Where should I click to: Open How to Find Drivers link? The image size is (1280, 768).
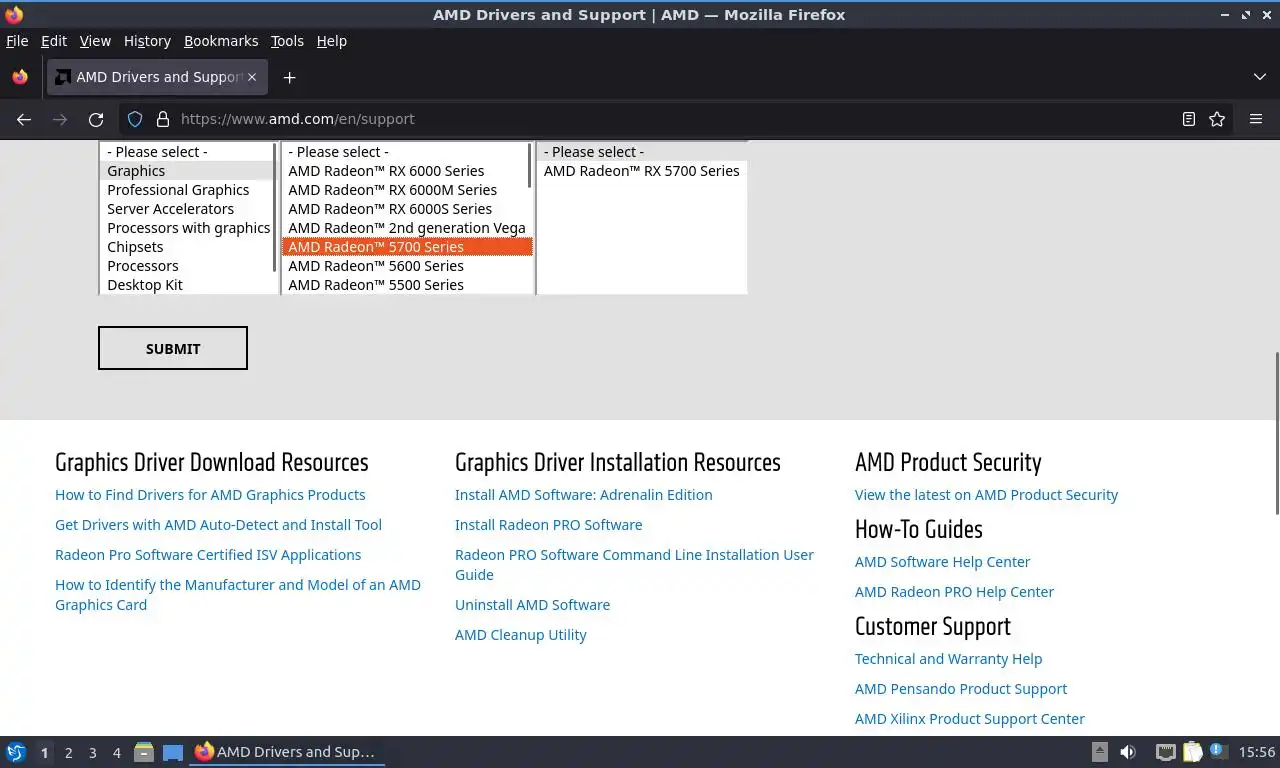click(x=210, y=495)
